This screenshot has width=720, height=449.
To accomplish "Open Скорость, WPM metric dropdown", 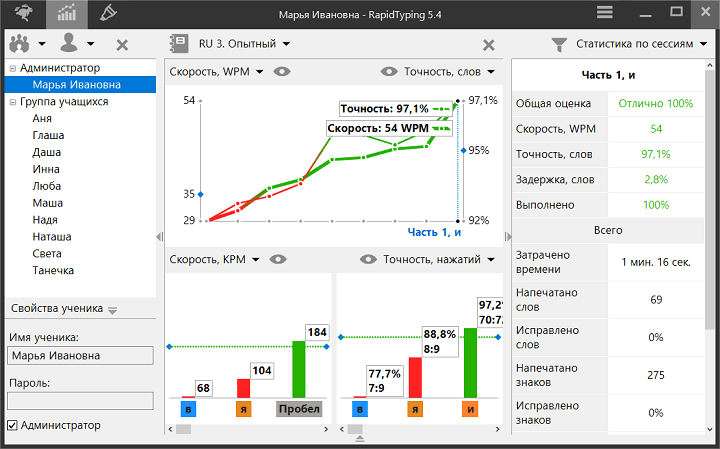I will point(216,72).
